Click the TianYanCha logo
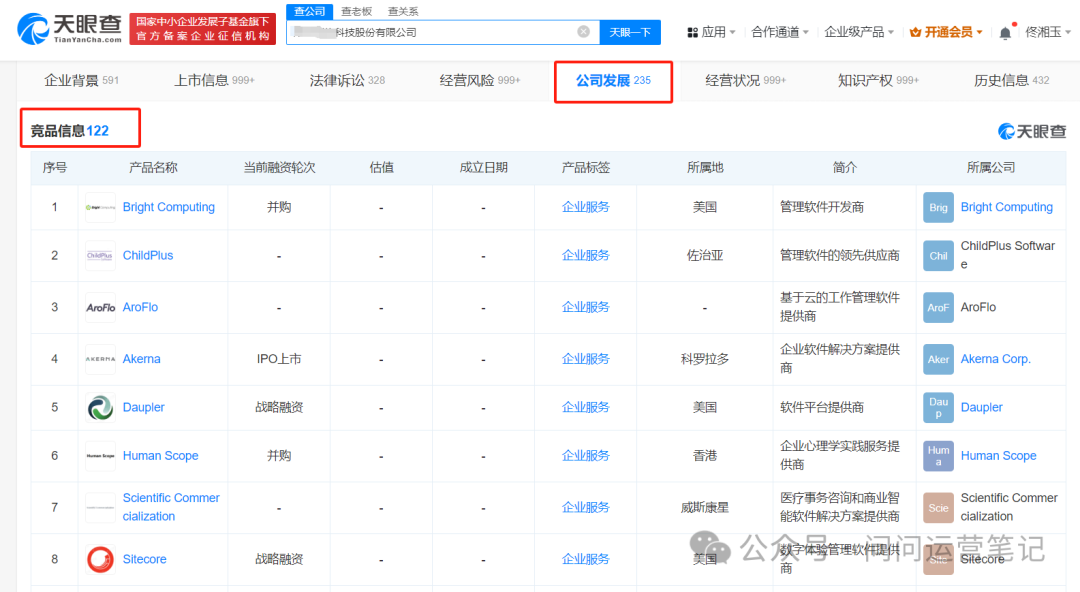The image size is (1080, 592). (69, 29)
